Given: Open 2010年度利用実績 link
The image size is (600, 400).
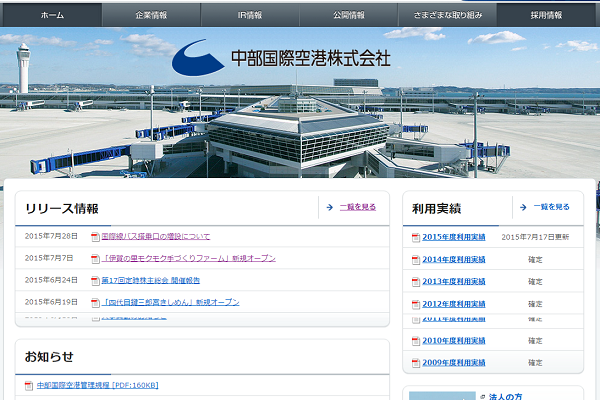Looking at the screenshot, I should [454, 341].
